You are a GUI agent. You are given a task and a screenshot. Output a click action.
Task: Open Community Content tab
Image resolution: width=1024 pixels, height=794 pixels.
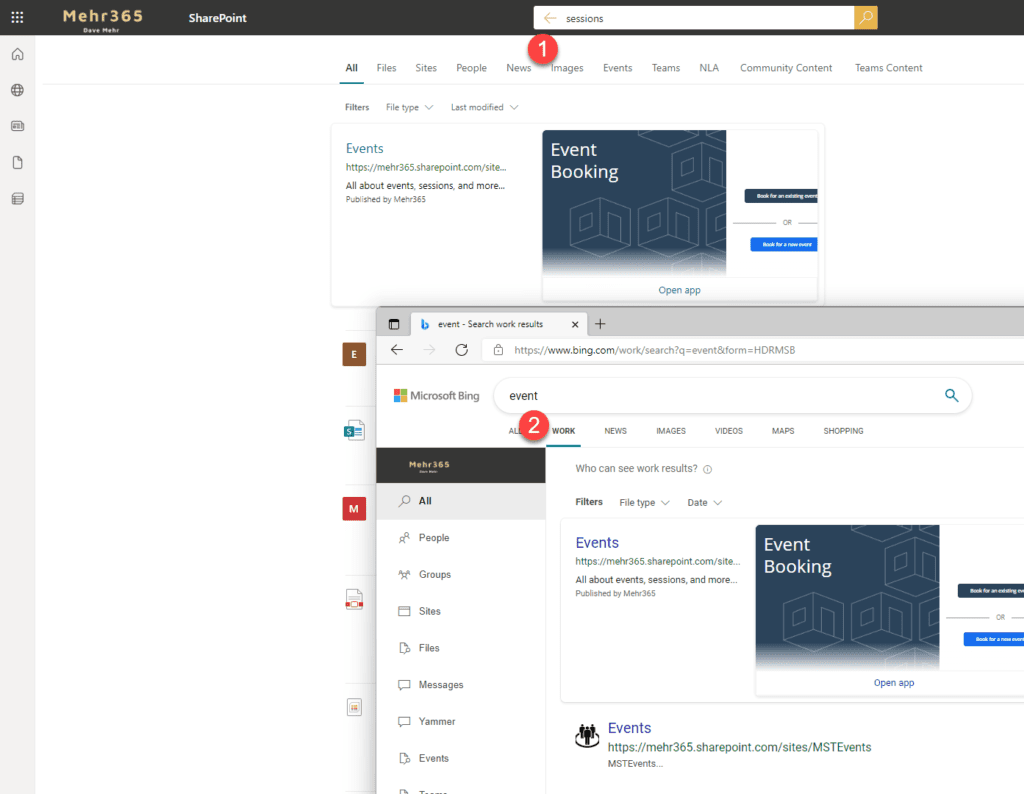pyautogui.click(x=786, y=68)
